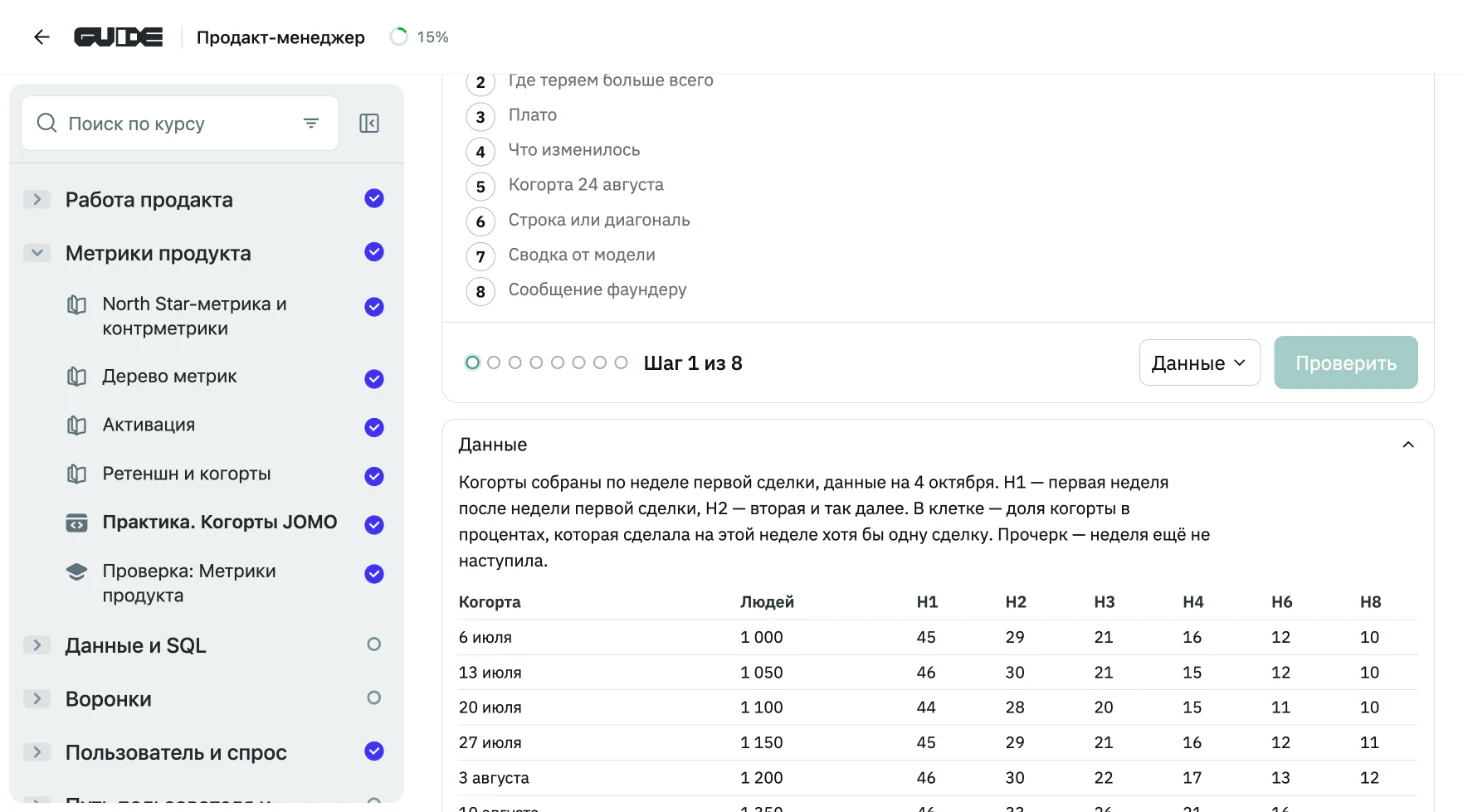View the 15% course progress ring

pyautogui.click(x=398, y=37)
